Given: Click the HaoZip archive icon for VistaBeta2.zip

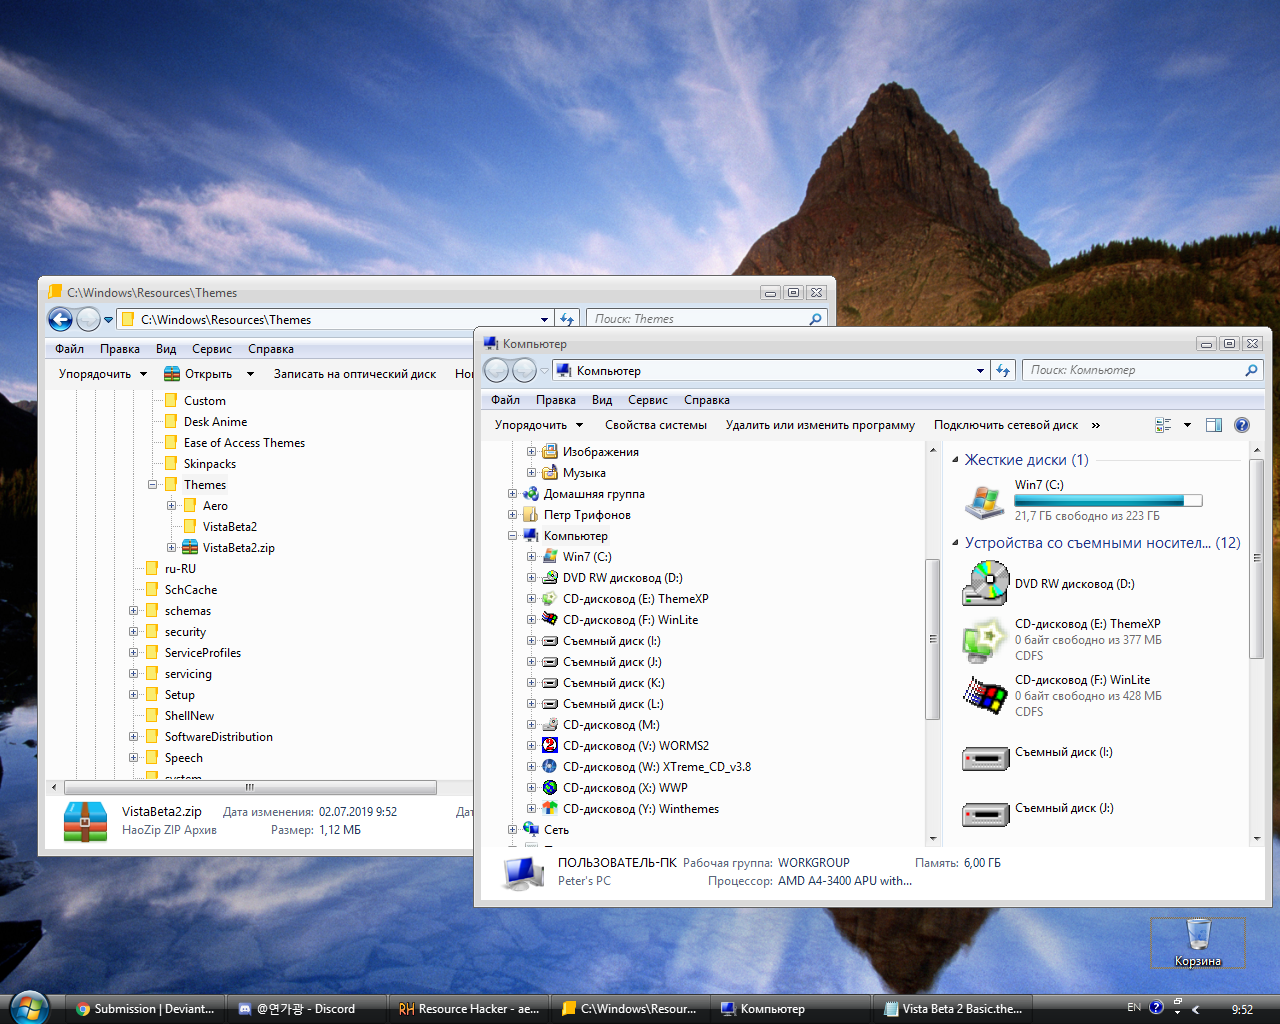Looking at the screenshot, I should coord(85,820).
